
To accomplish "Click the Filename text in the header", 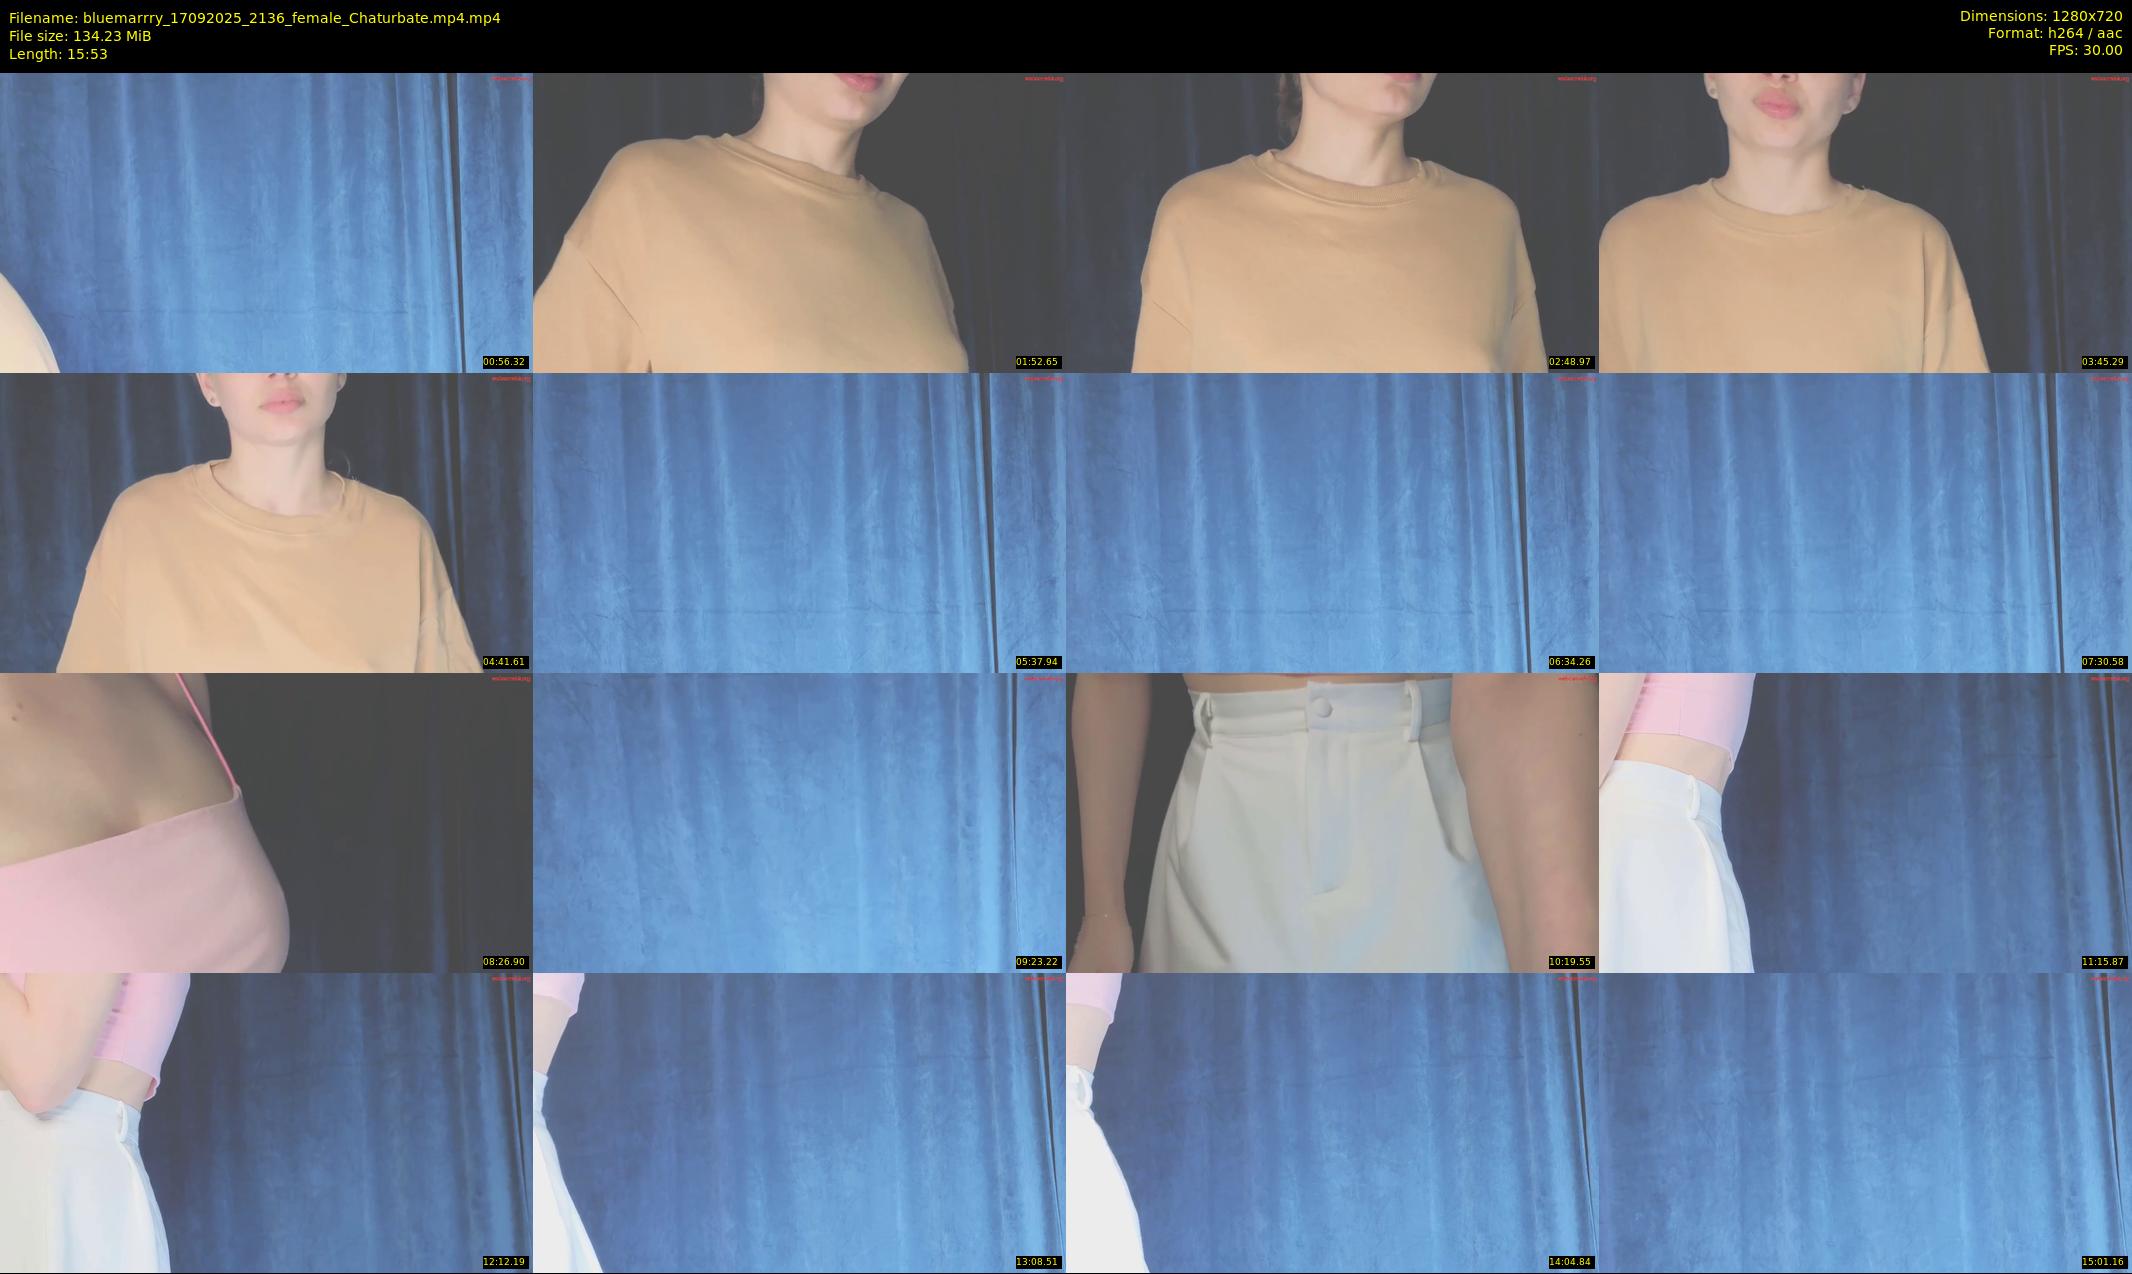I will point(255,18).
